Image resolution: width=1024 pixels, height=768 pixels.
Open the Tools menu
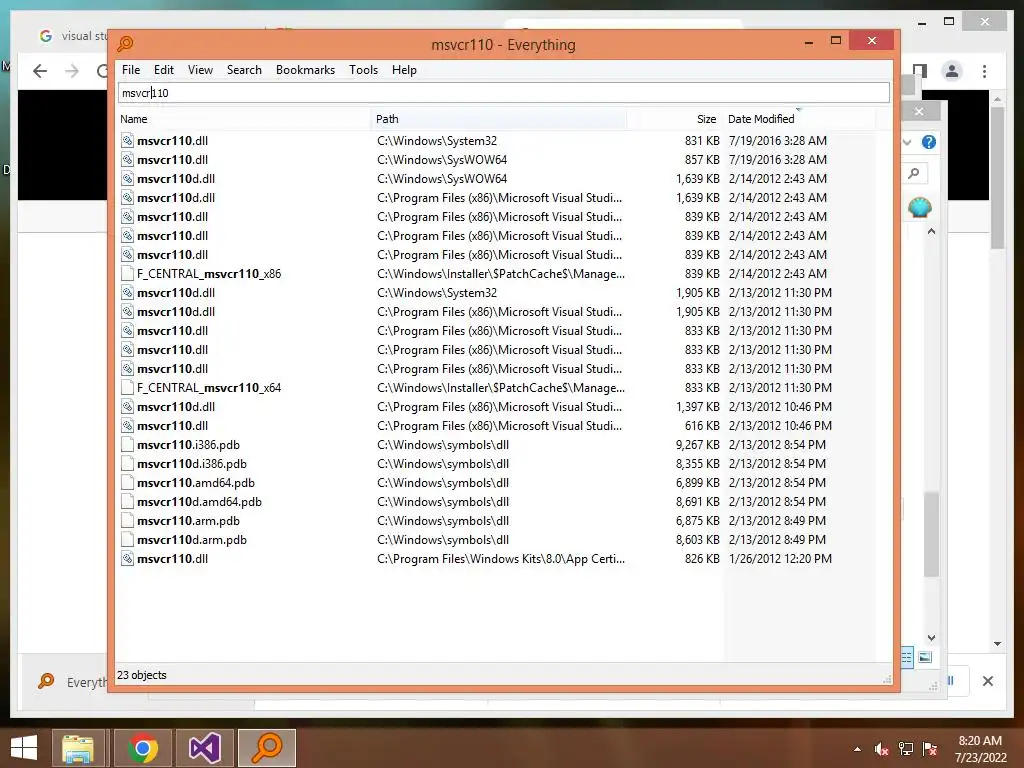363,70
